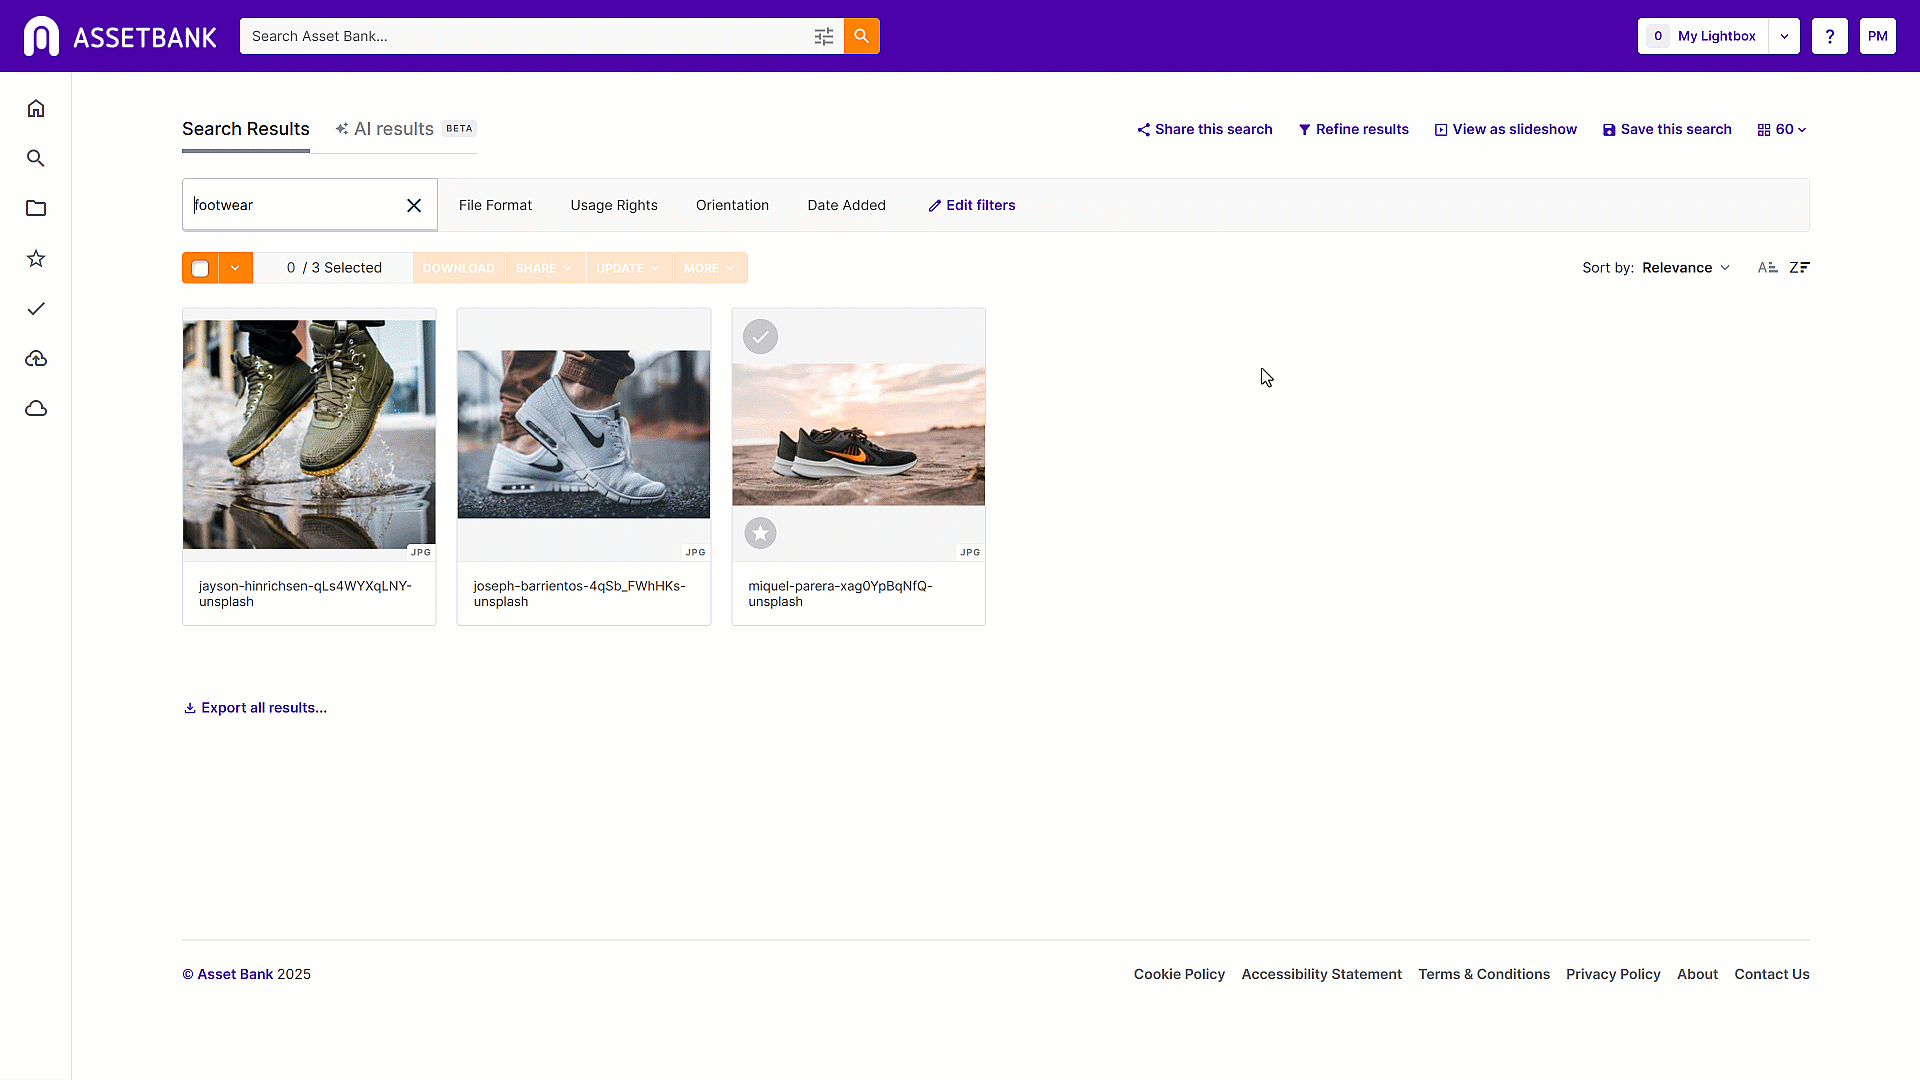Select the miquel-parera asset with the tick circle
This screenshot has width=1920, height=1080.
760,337
